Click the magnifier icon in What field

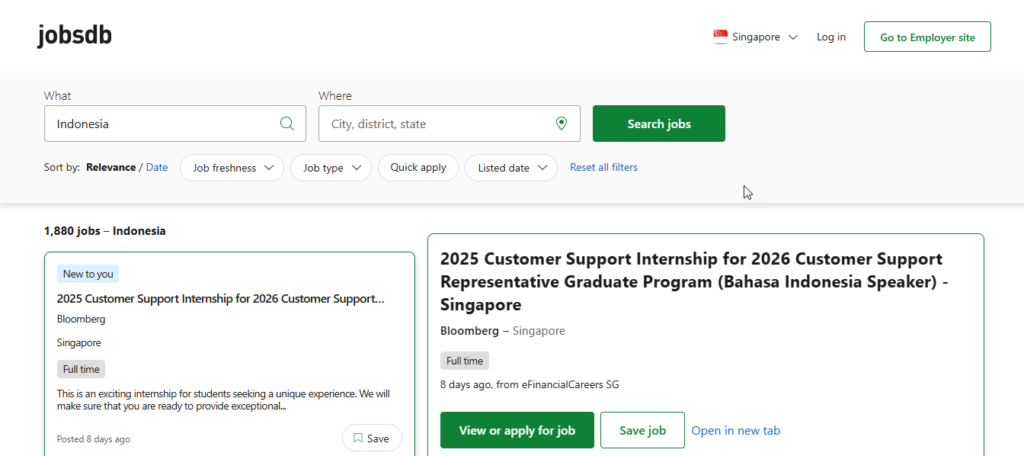(x=287, y=123)
